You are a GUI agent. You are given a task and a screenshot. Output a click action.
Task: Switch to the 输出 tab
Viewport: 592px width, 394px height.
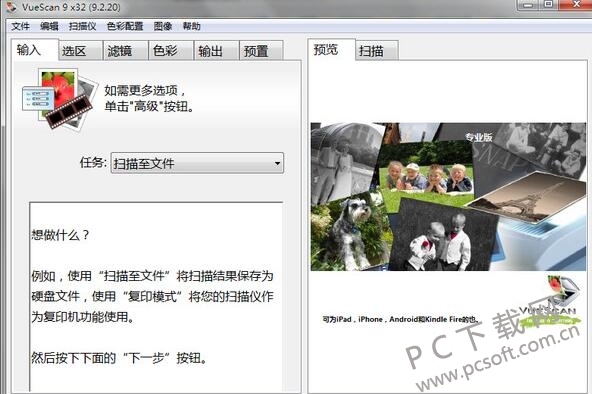click(216, 51)
